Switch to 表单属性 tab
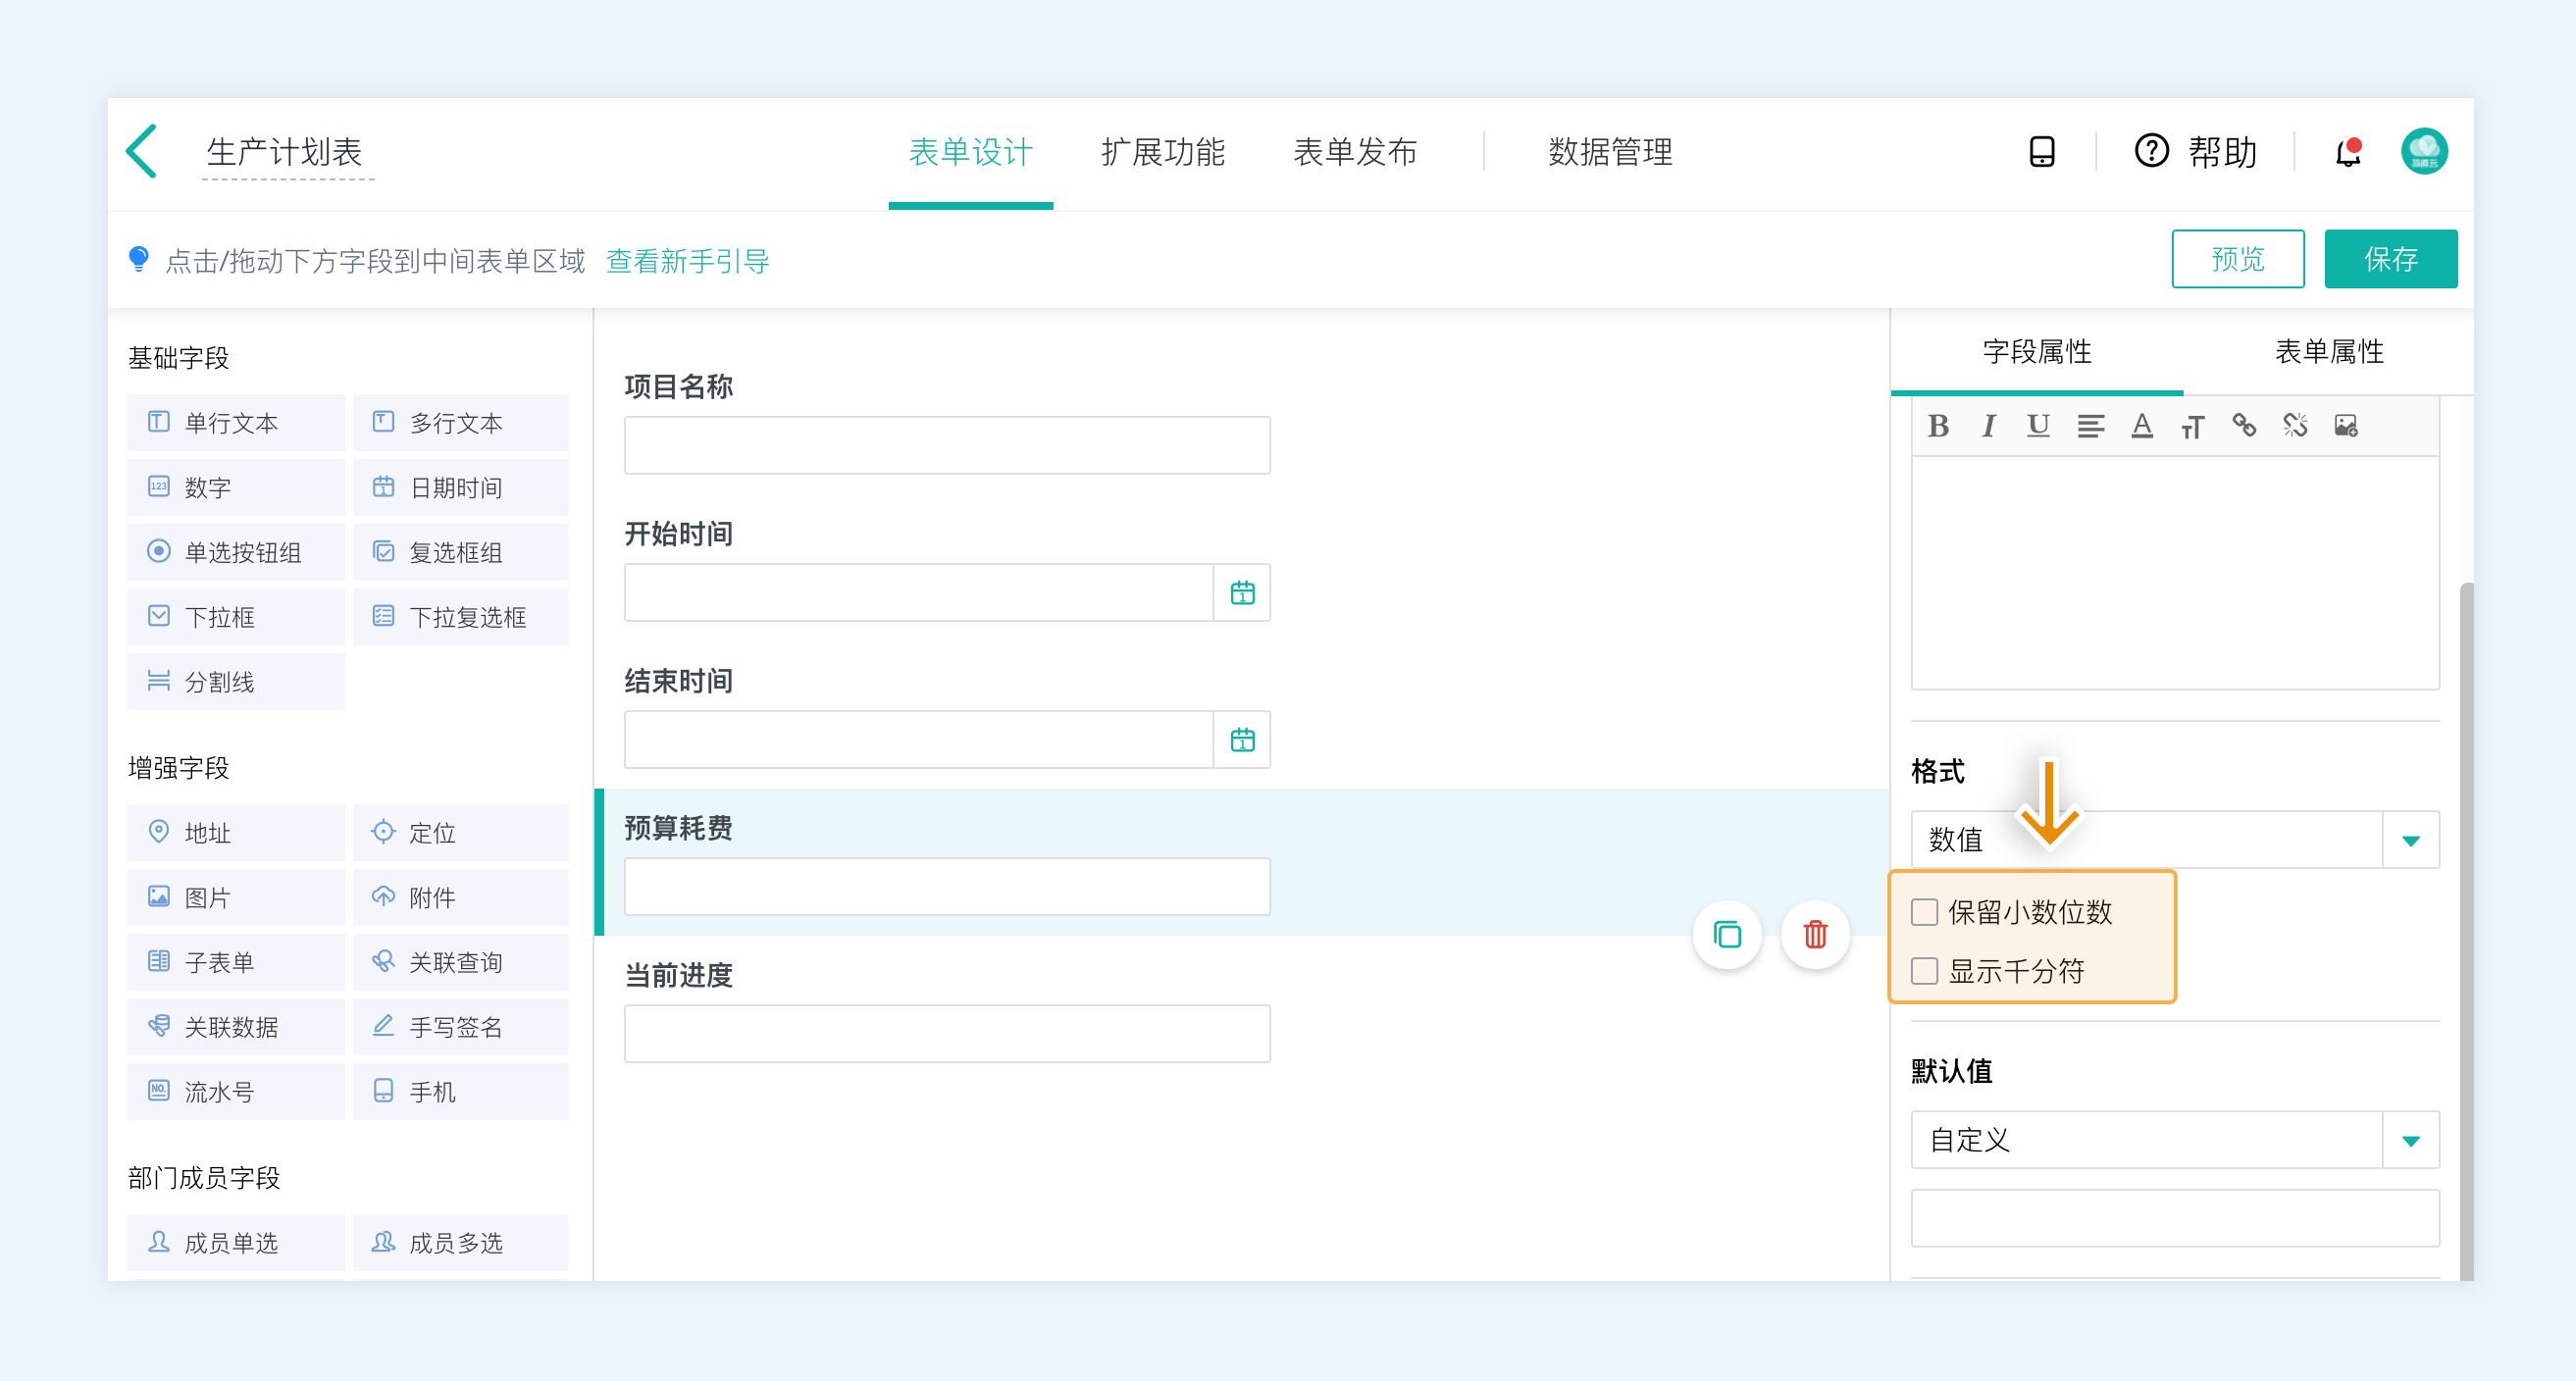Image resolution: width=2576 pixels, height=1381 pixels. point(2328,351)
